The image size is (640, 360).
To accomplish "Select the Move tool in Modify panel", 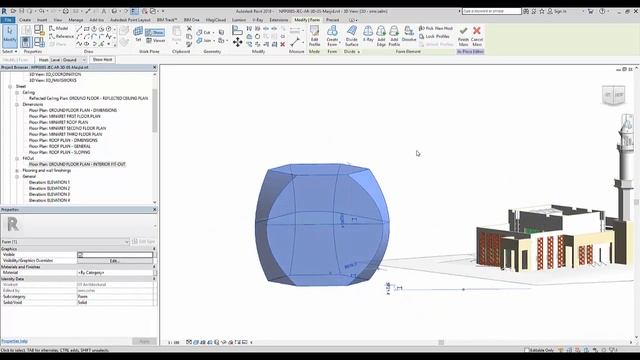I will tap(238, 42).
